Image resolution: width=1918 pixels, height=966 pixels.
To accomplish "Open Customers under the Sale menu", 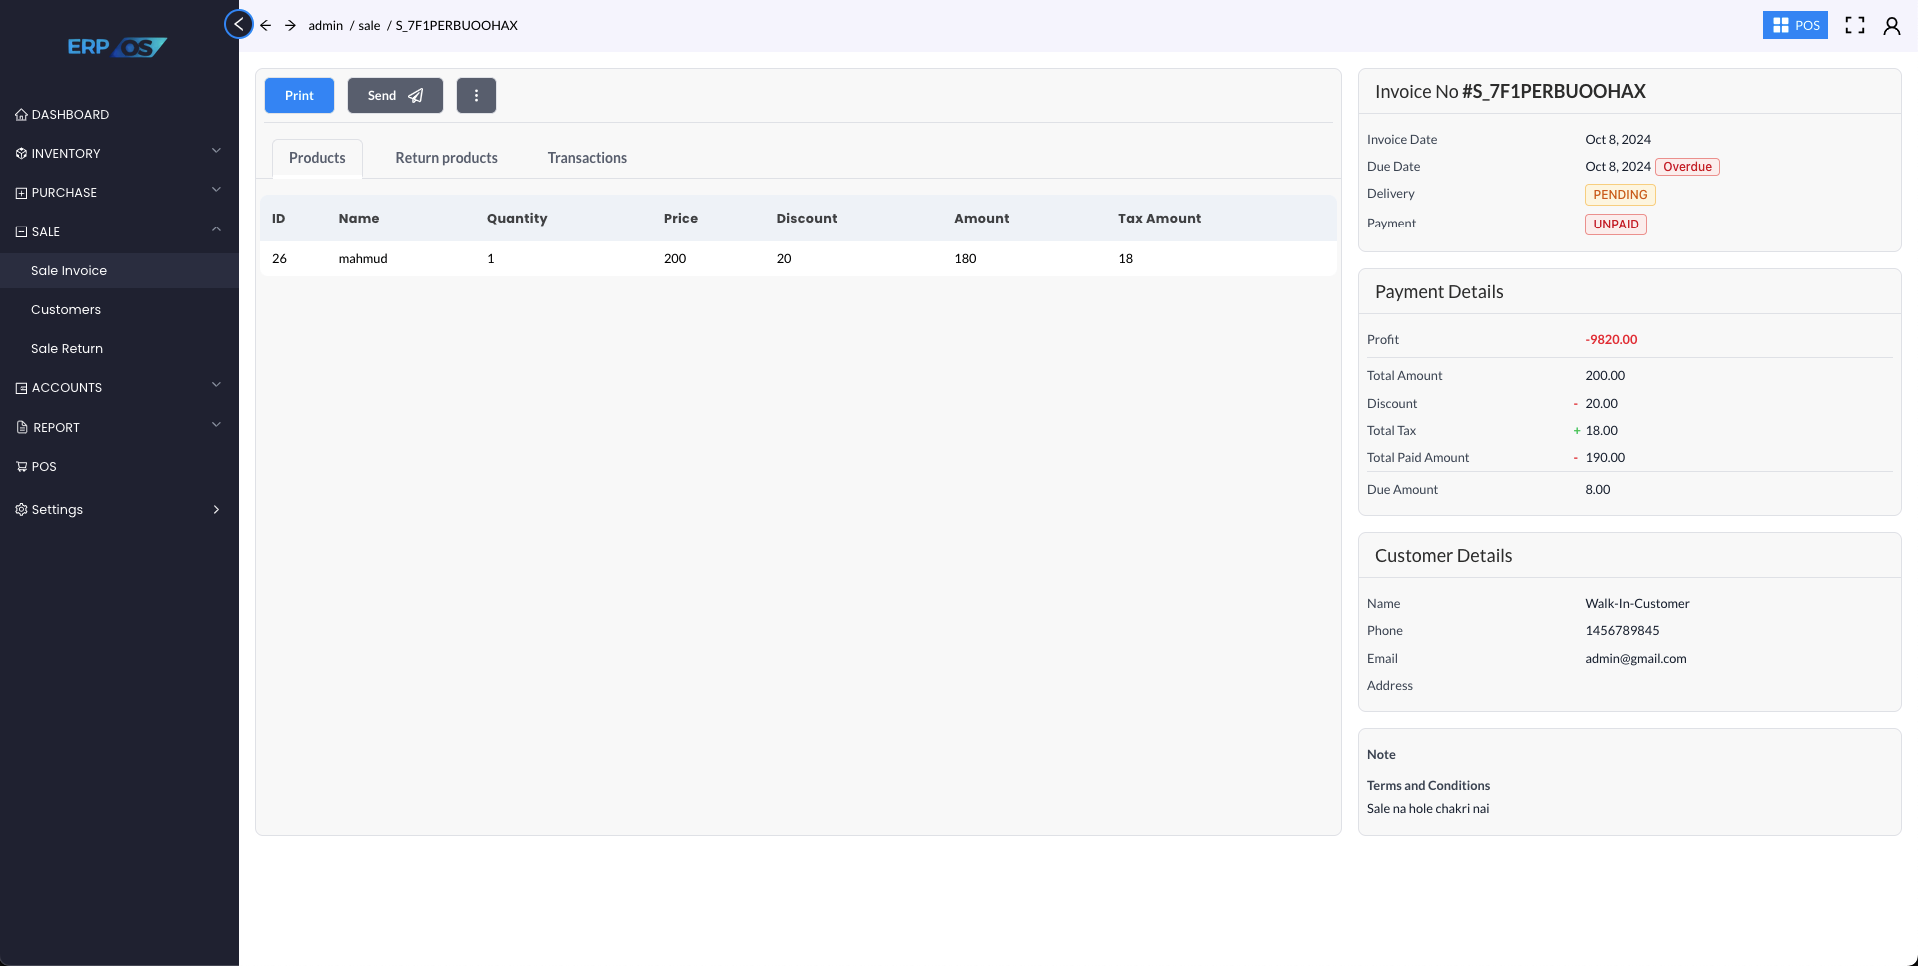I will click(66, 309).
